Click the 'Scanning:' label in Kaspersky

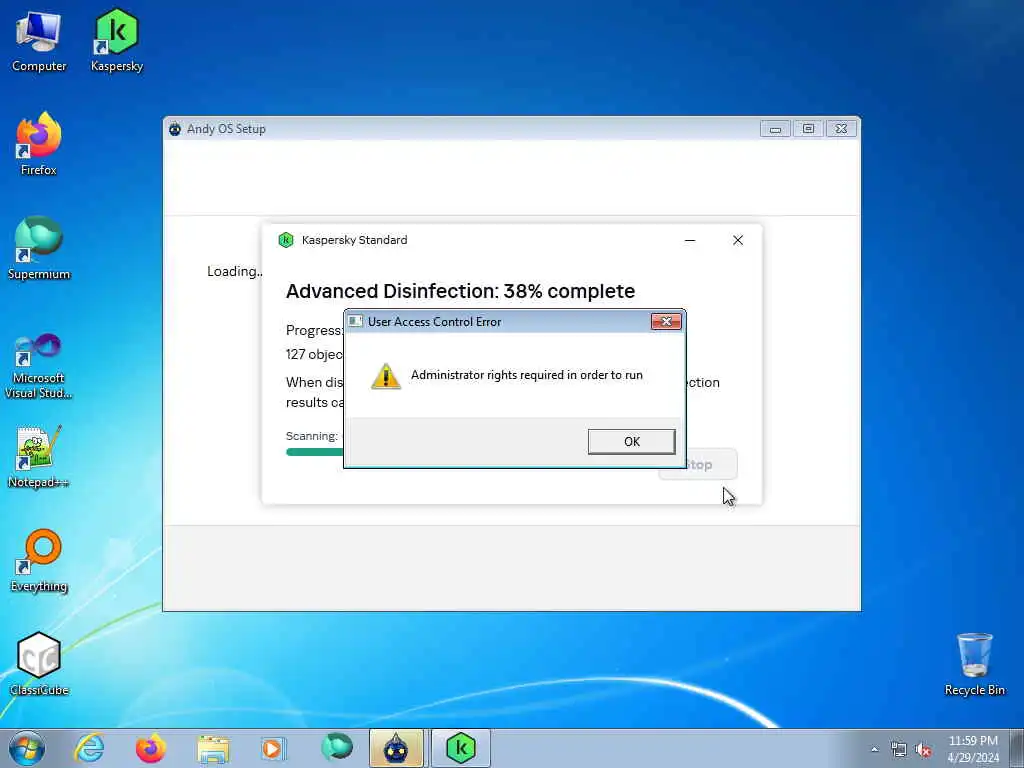point(312,436)
